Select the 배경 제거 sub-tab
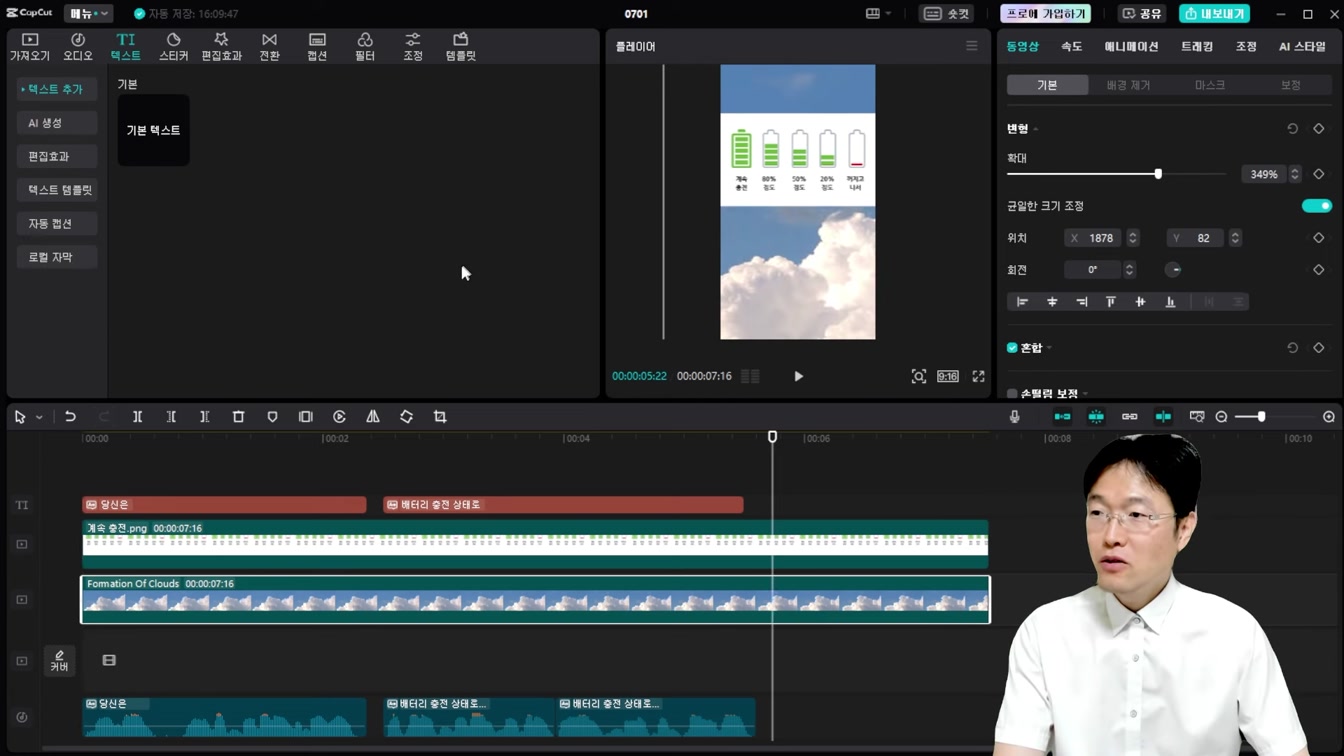 1128,85
